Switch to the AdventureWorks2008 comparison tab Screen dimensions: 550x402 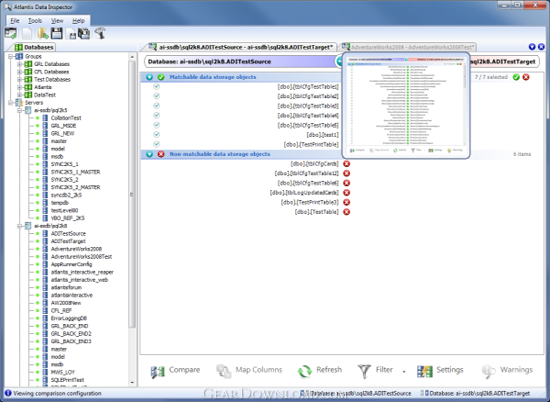coord(408,47)
